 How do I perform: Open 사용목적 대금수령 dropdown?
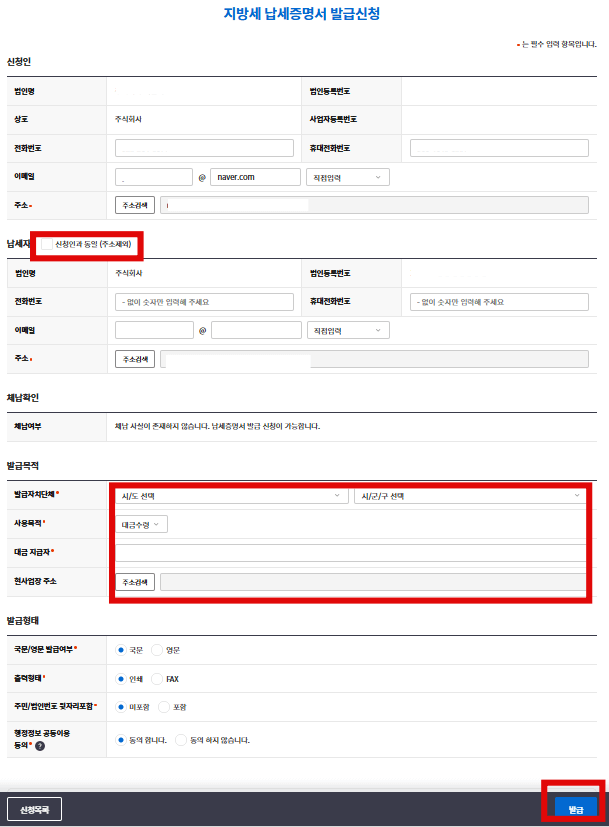(141, 524)
